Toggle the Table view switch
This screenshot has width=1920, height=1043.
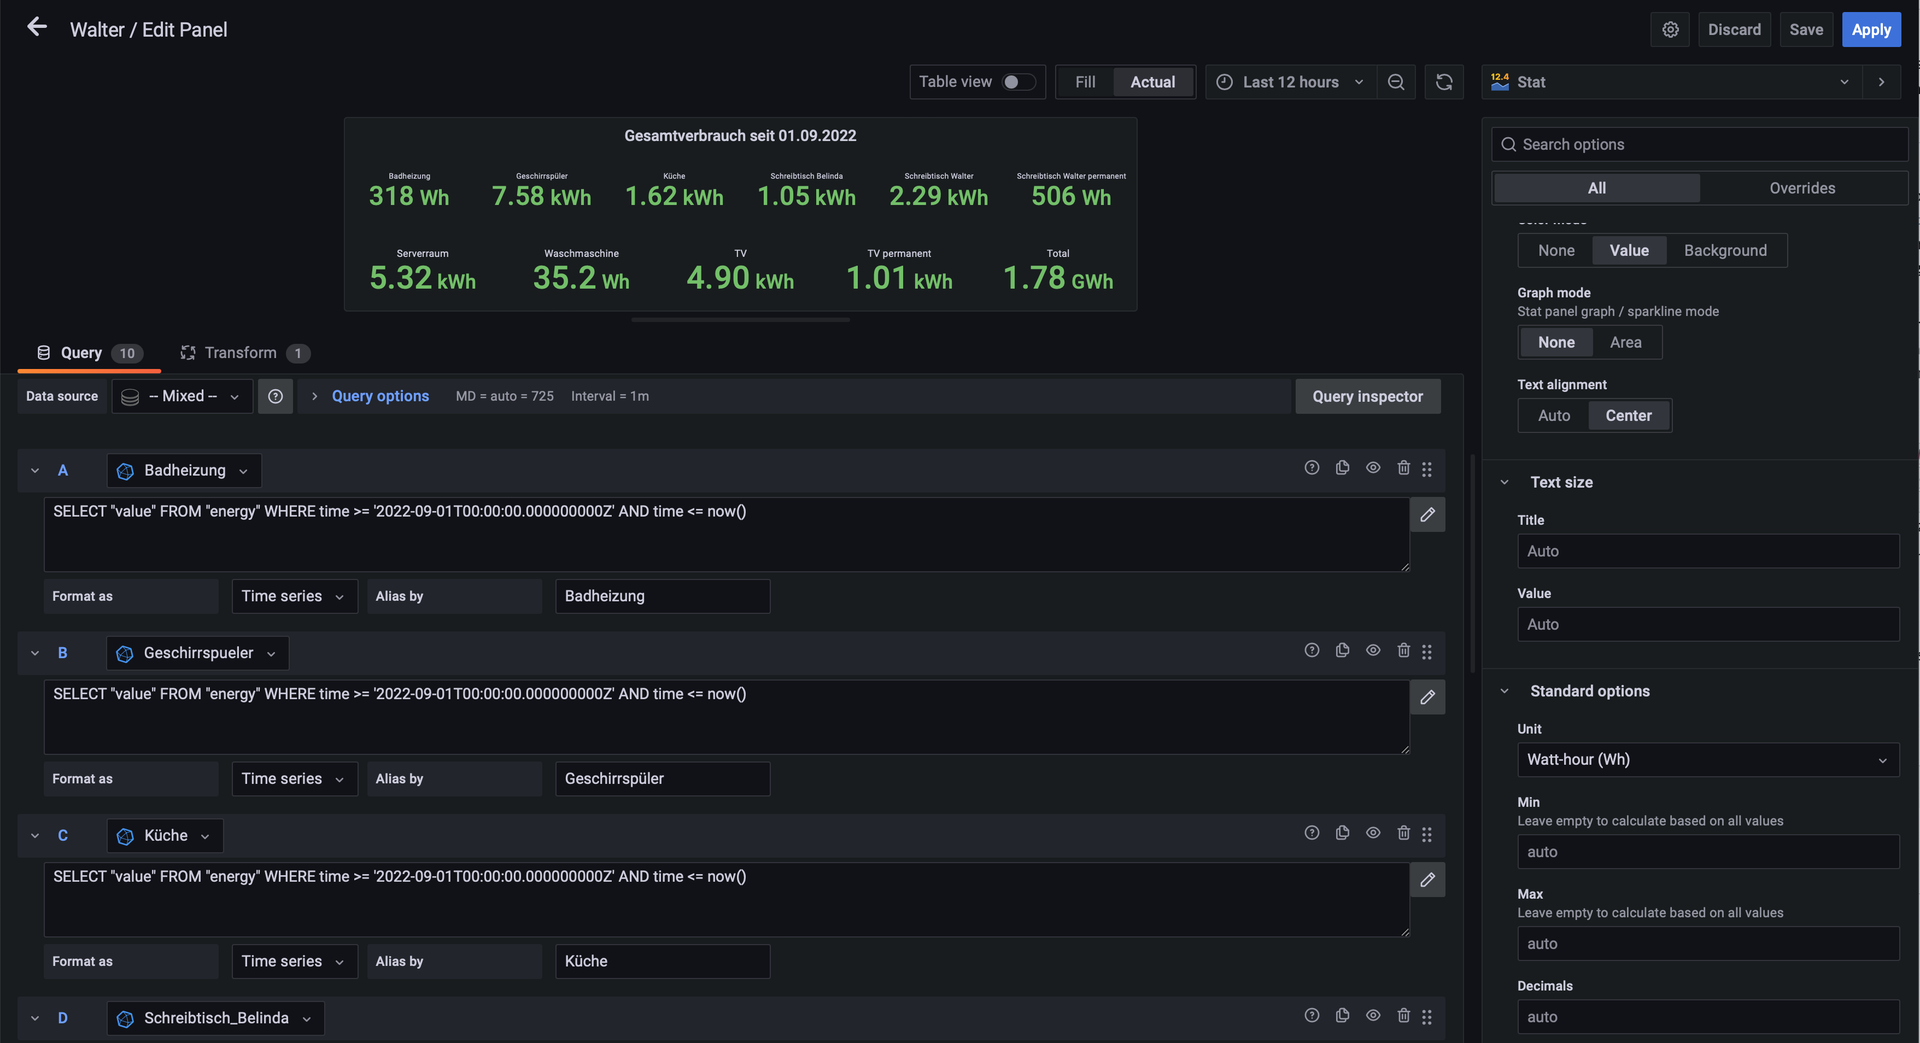click(x=1018, y=82)
